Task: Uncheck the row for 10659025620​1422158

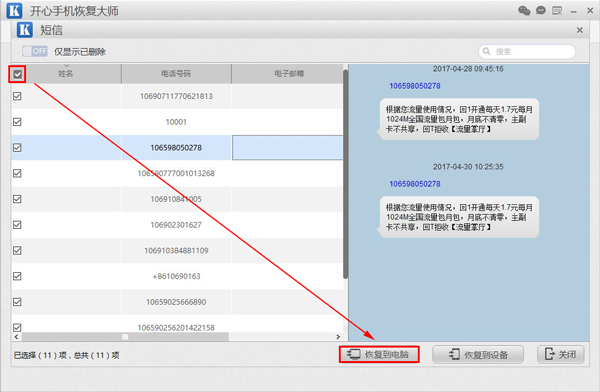Action: click(x=17, y=327)
